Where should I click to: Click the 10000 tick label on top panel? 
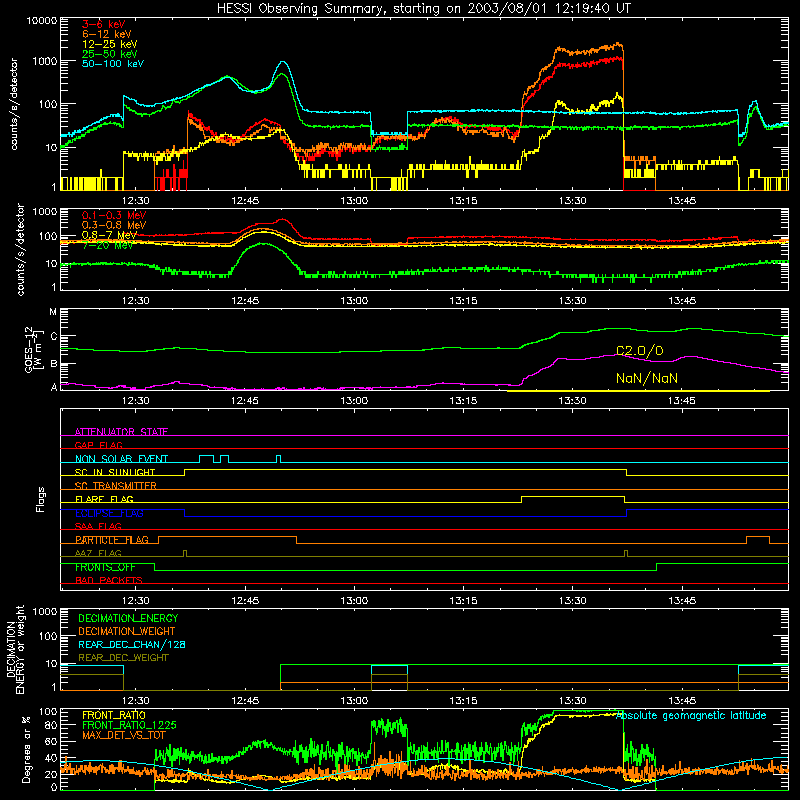pos(41,21)
